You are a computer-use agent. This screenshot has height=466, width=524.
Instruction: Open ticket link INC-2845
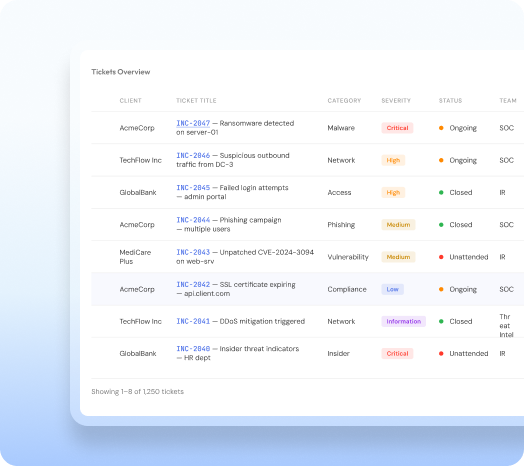point(193,188)
